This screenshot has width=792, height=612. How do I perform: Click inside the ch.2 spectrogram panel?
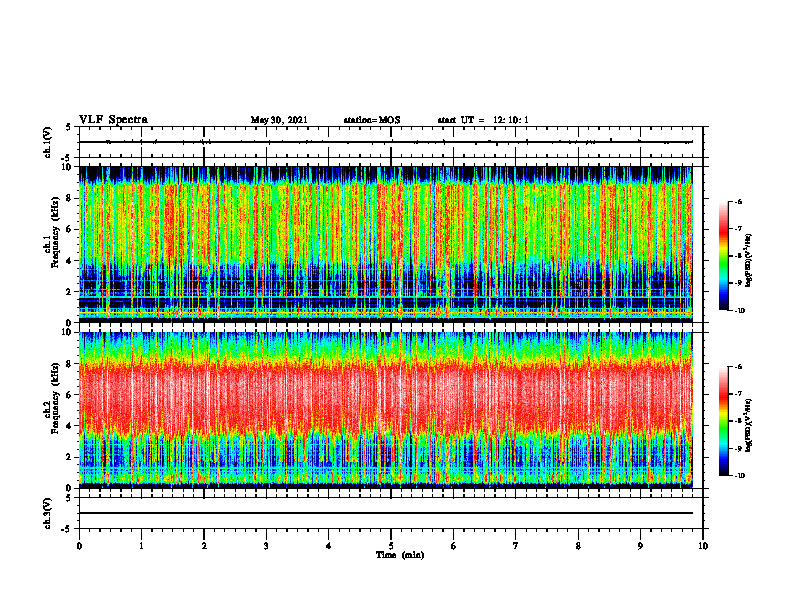click(x=385, y=410)
